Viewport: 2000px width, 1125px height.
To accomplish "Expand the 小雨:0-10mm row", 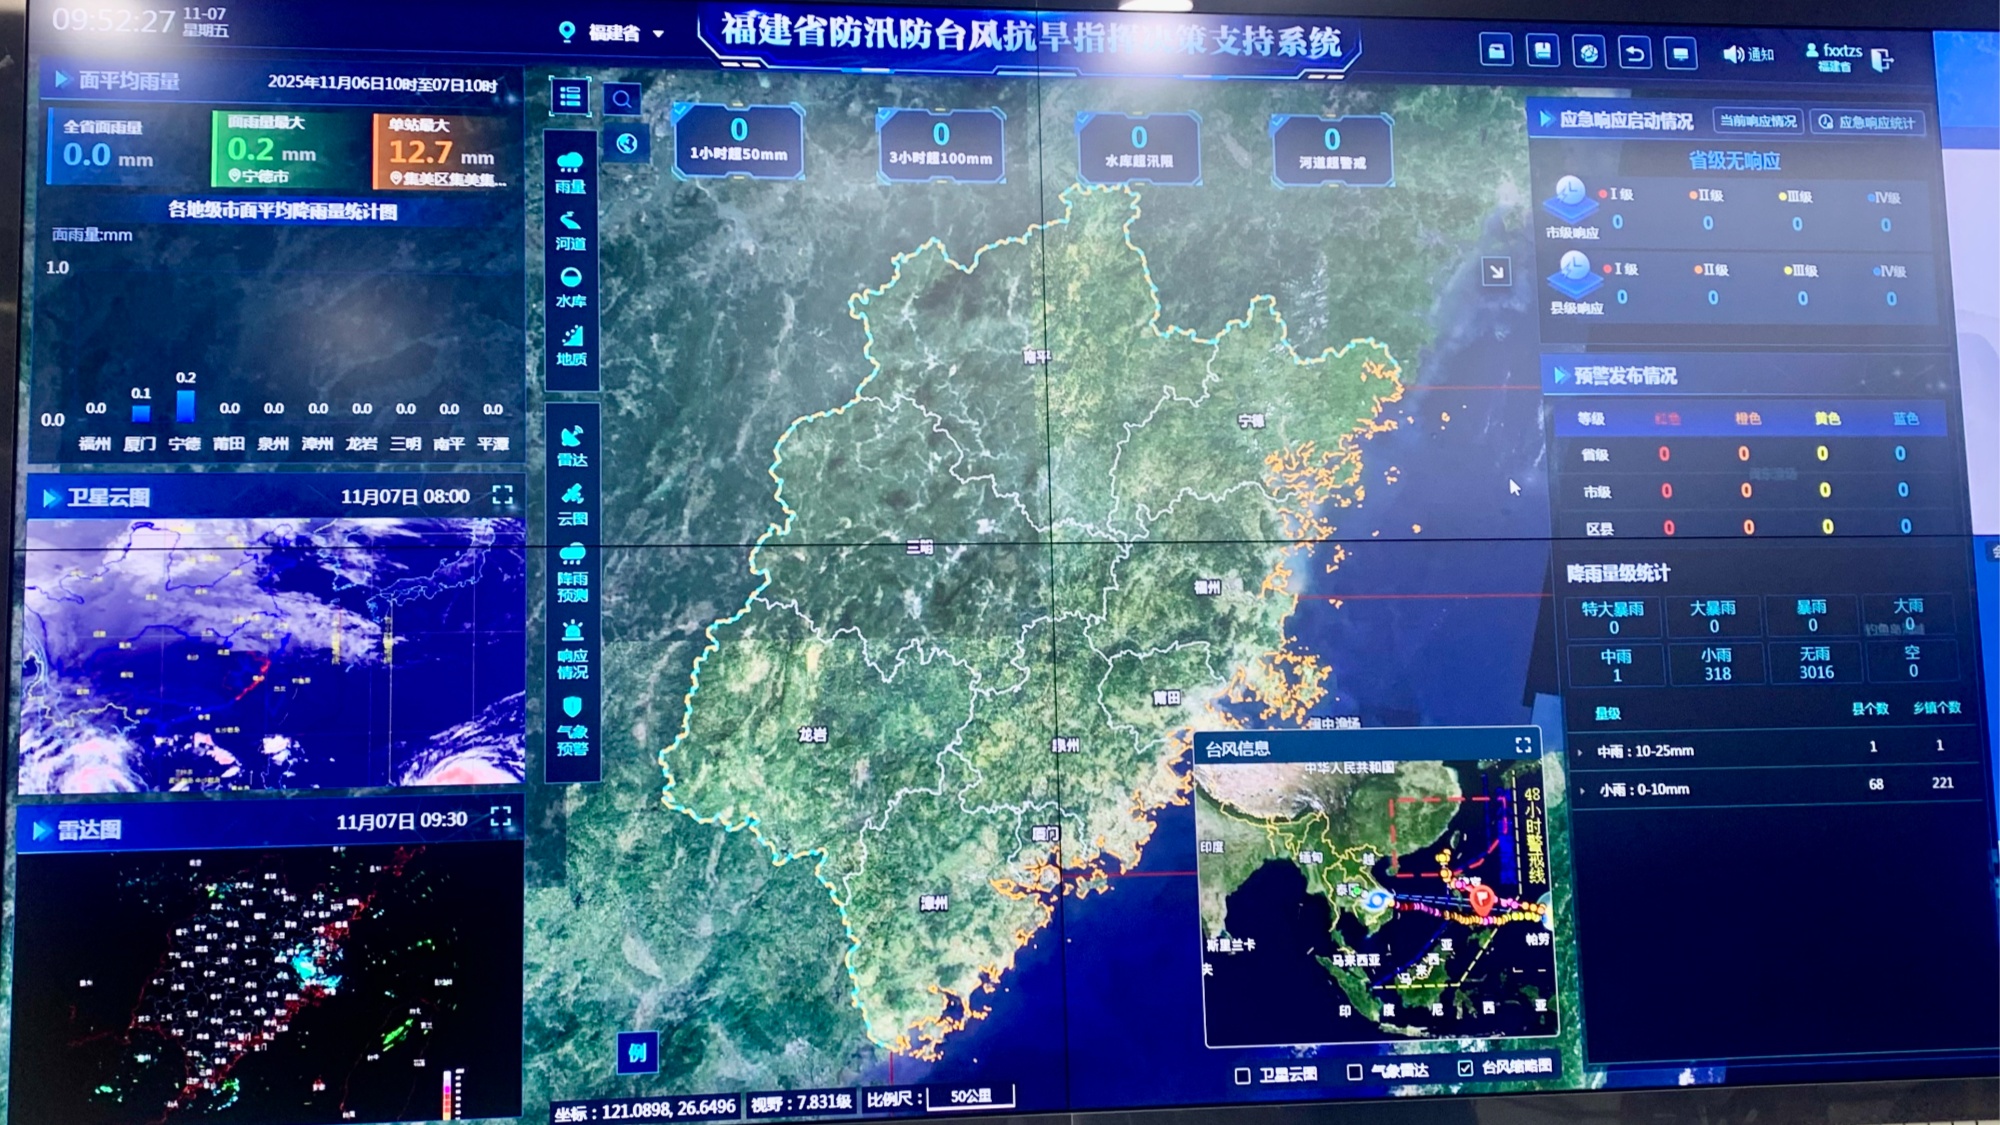I will click(1581, 790).
